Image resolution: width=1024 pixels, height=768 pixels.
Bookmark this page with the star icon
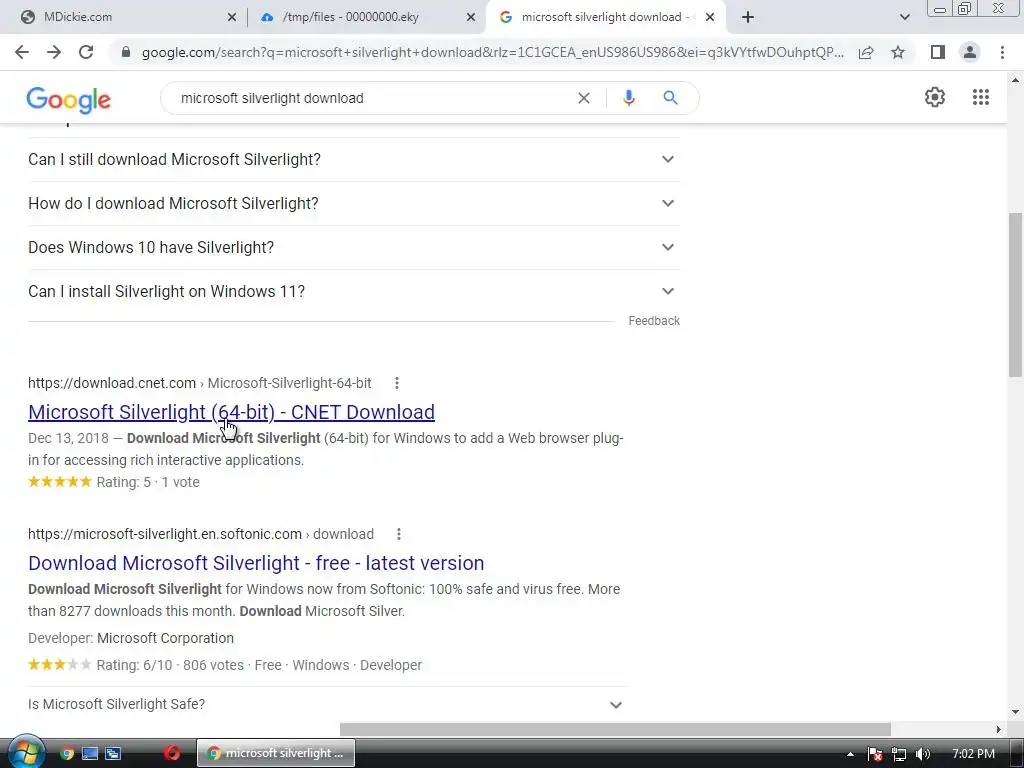tap(898, 52)
